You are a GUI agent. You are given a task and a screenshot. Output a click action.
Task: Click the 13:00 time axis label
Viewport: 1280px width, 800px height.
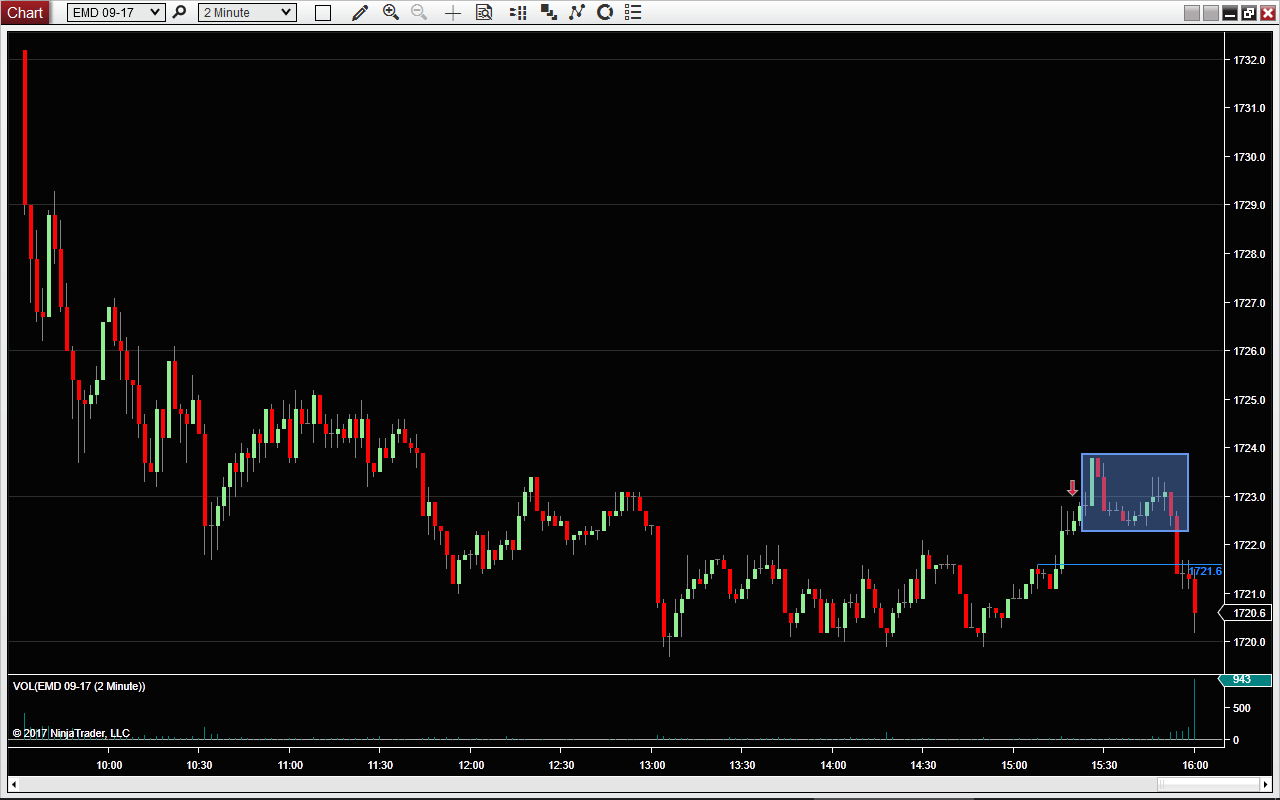[652, 765]
